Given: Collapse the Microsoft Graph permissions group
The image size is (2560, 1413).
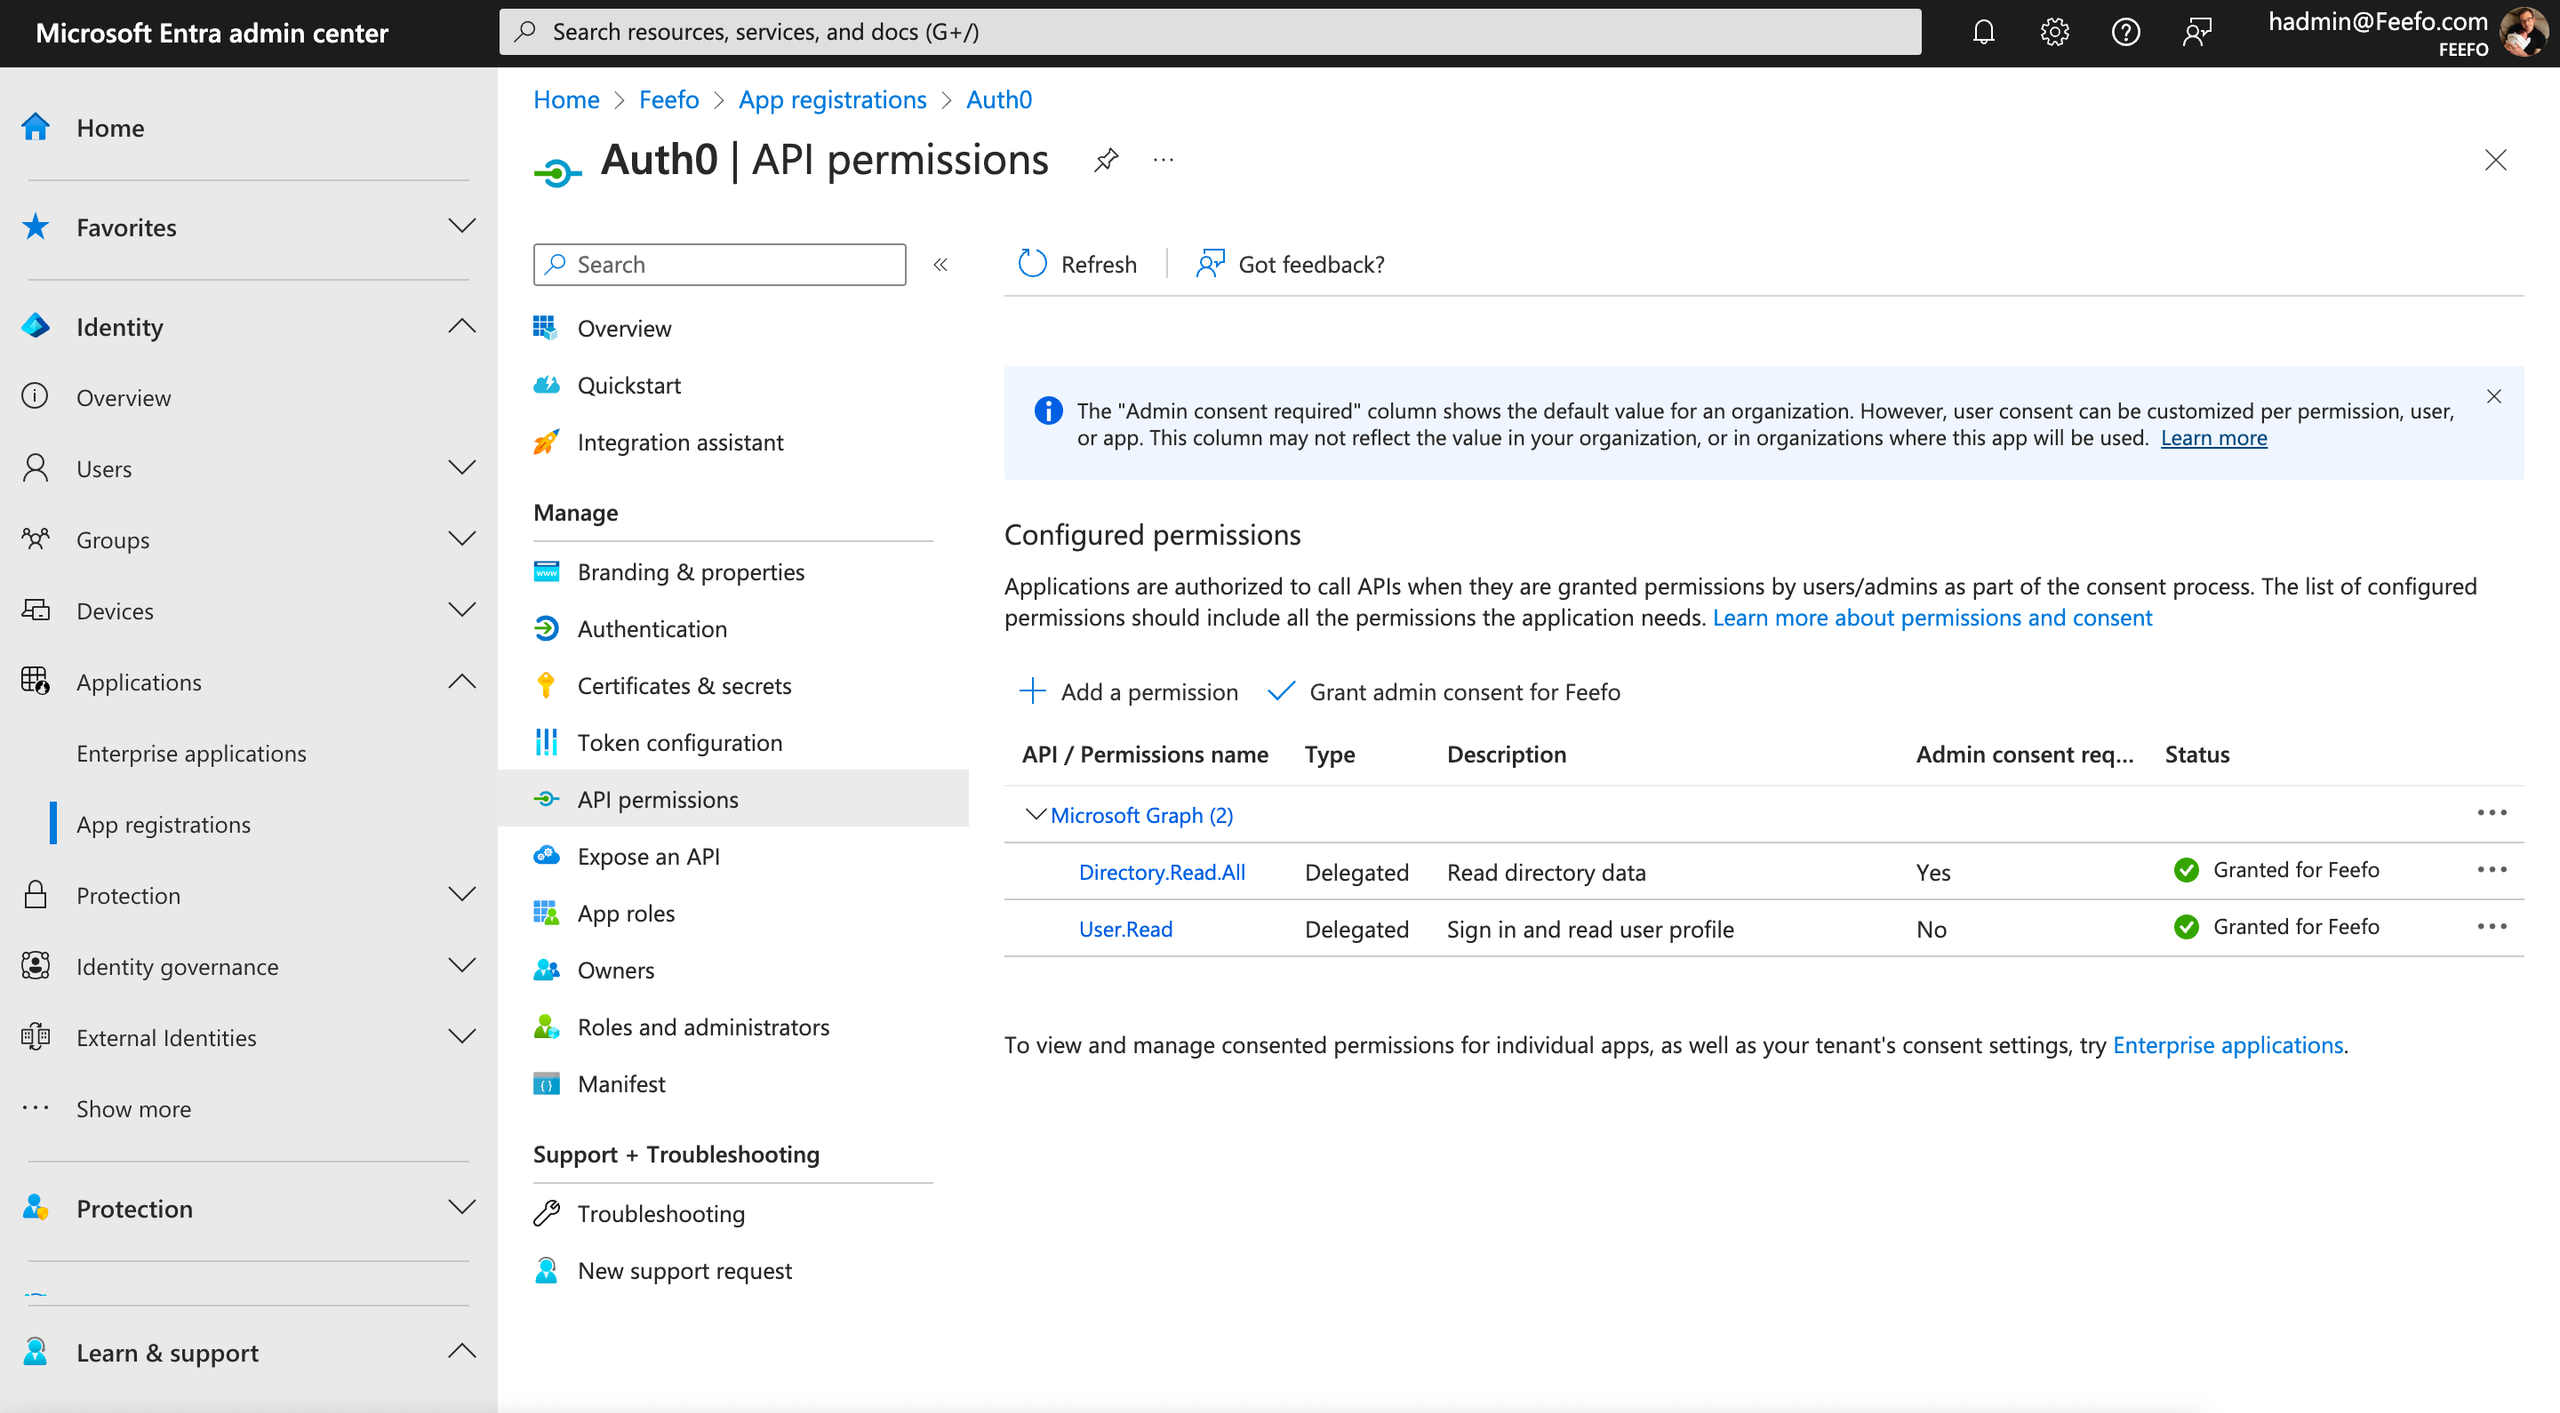Looking at the screenshot, I should pyautogui.click(x=1035, y=815).
